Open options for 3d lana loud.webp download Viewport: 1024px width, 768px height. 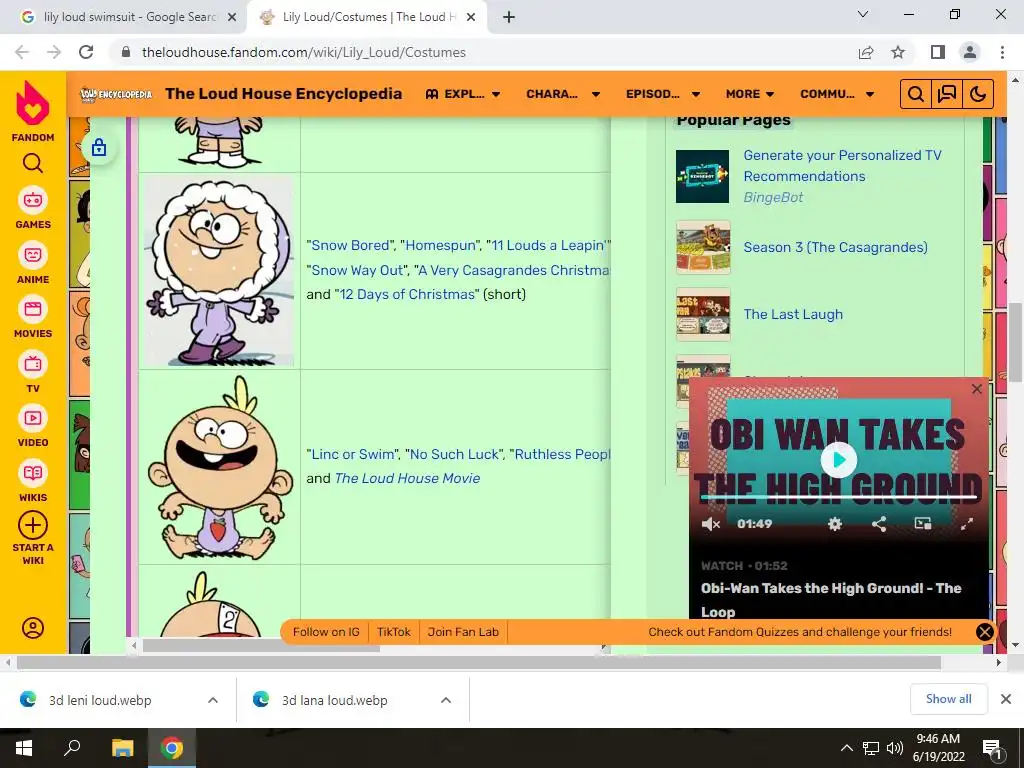coord(446,700)
